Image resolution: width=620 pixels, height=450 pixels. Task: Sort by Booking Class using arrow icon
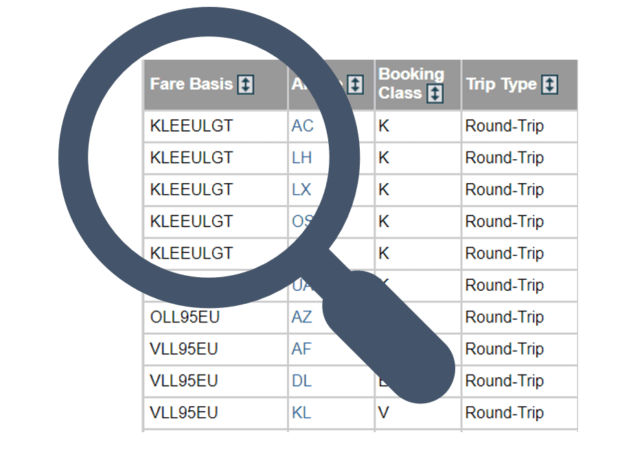point(435,94)
